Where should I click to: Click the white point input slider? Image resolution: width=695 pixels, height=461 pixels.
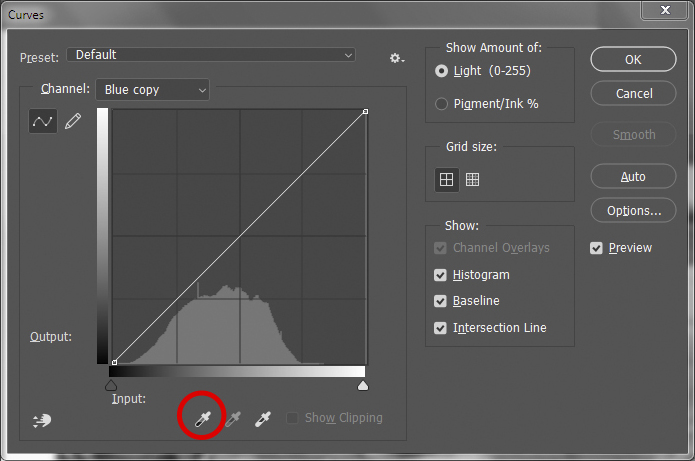point(363,385)
